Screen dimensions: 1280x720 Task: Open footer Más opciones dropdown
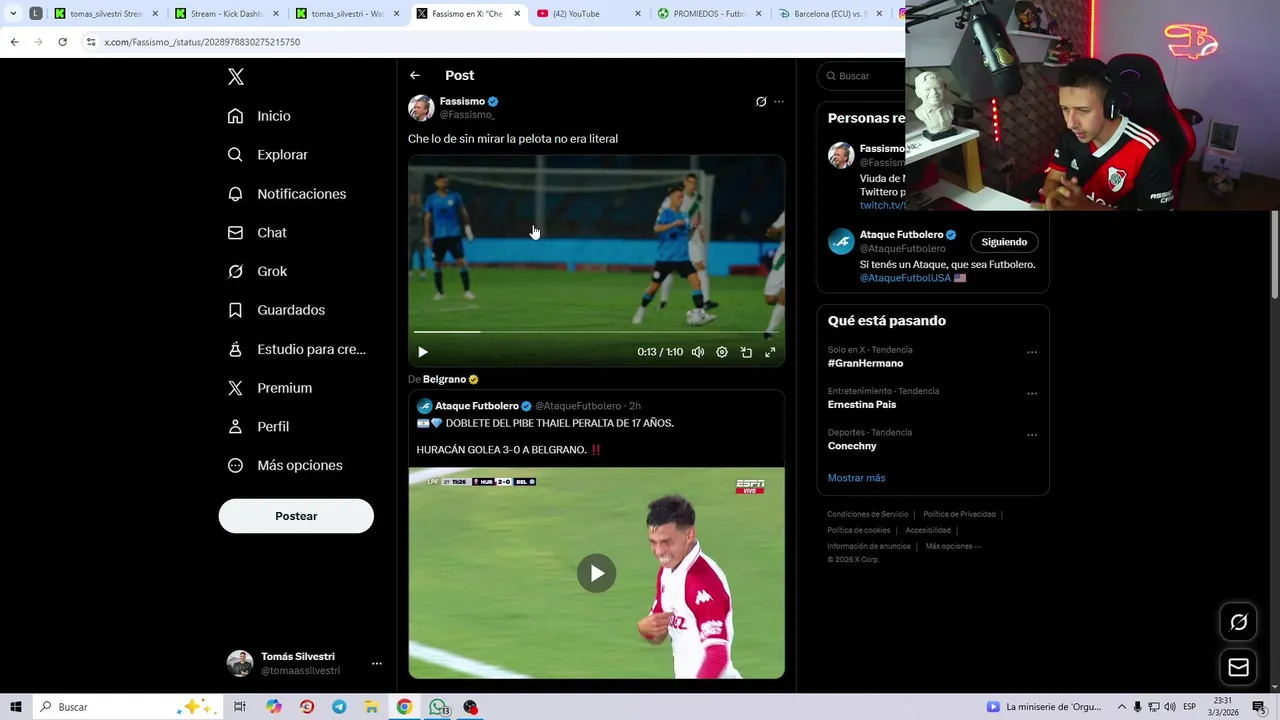(x=952, y=546)
